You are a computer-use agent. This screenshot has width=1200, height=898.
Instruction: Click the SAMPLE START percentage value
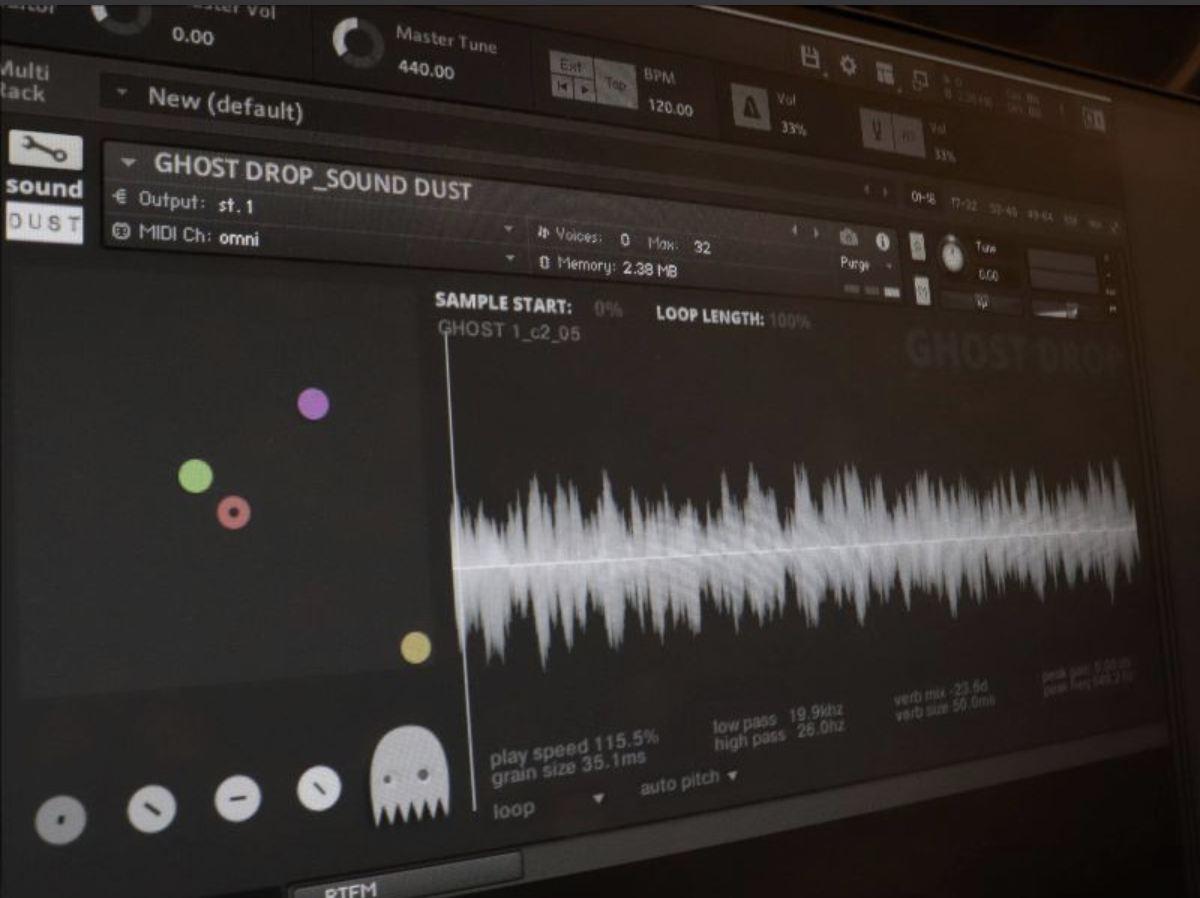[608, 310]
